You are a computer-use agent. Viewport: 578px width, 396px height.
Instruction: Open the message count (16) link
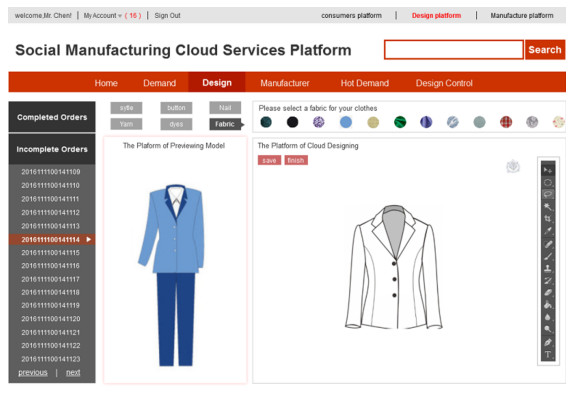tap(133, 15)
